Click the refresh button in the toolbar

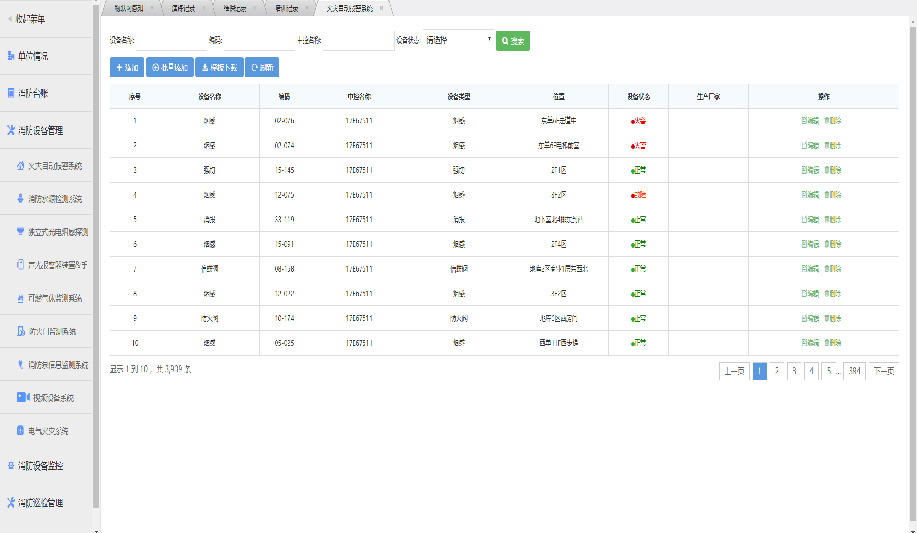262,68
